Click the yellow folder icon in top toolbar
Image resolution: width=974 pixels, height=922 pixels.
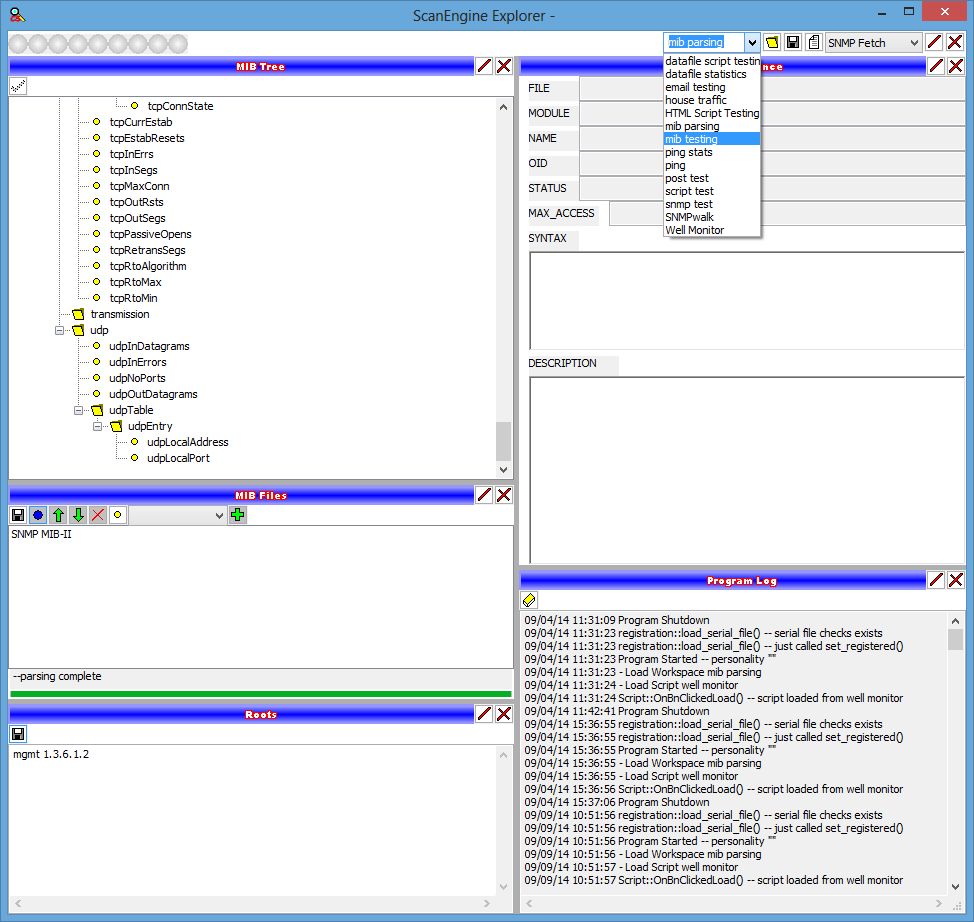(772, 42)
